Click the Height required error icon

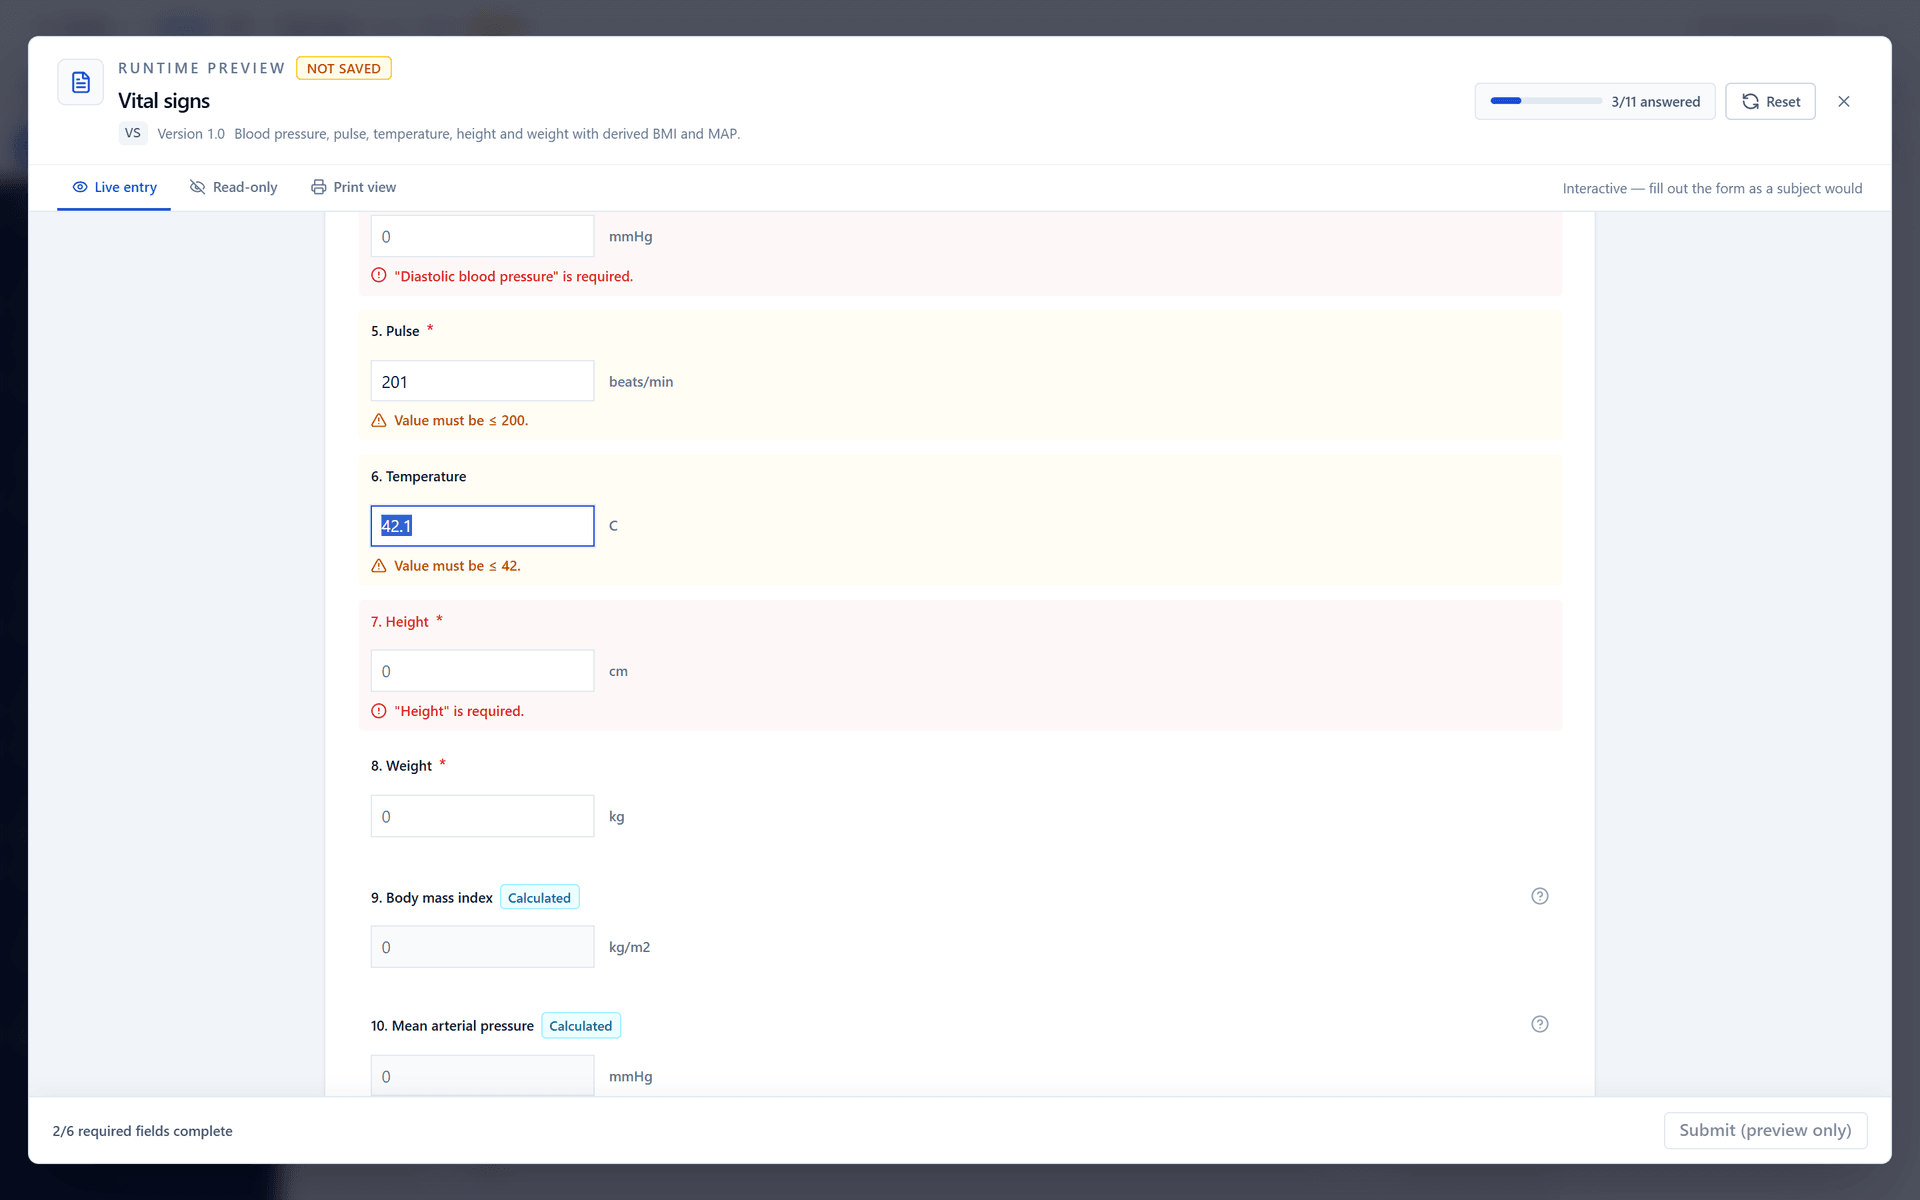tap(379, 711)
